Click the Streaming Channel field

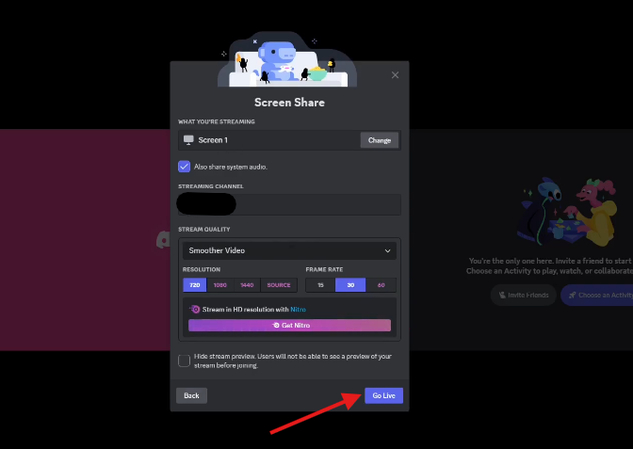289,204
